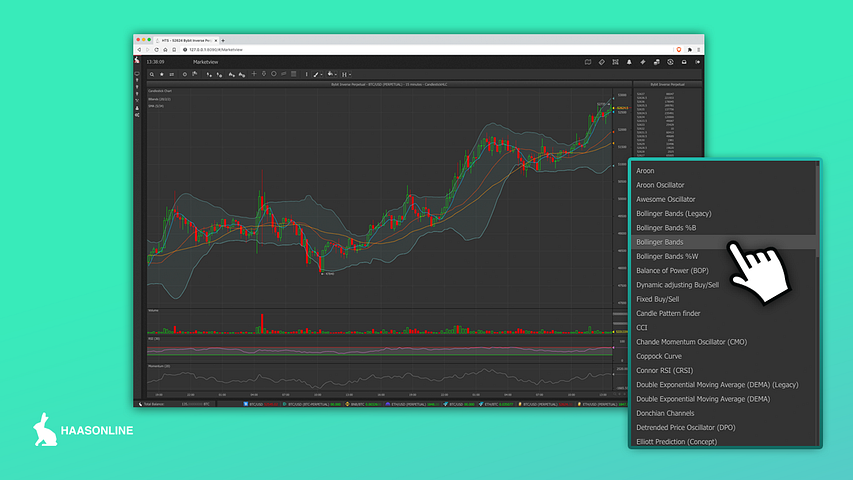Click the BBands (20/2/2) chart label

pyautogui.click(x=159, y=99)
